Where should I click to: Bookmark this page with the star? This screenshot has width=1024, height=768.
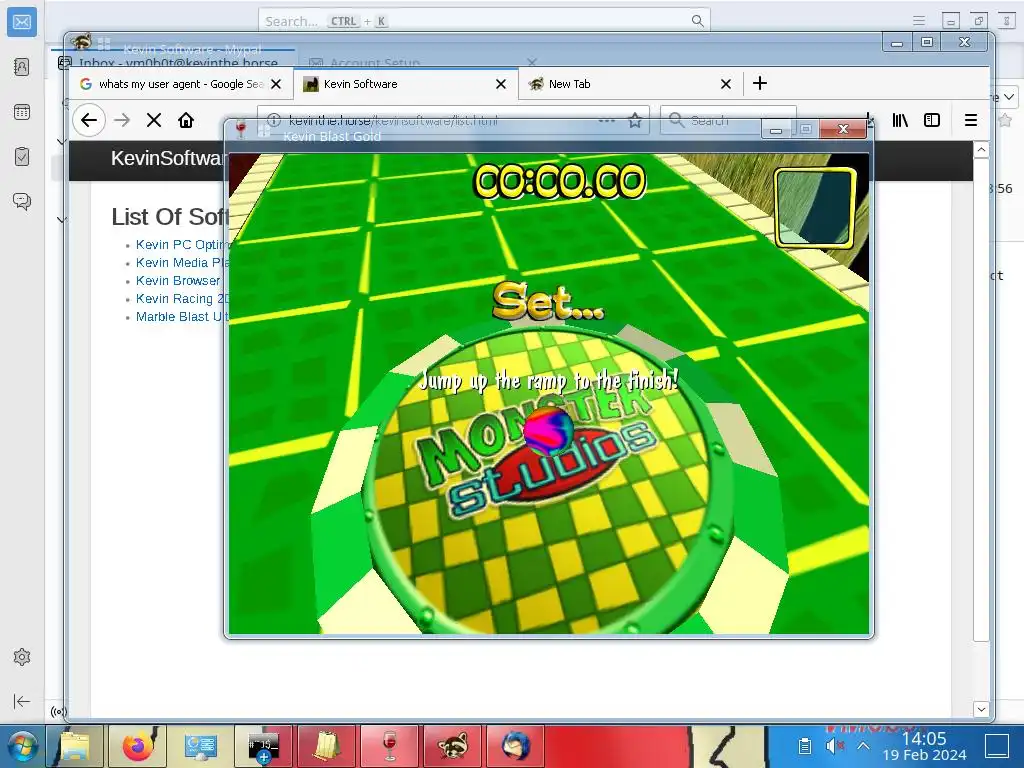[x=635, y=121]
